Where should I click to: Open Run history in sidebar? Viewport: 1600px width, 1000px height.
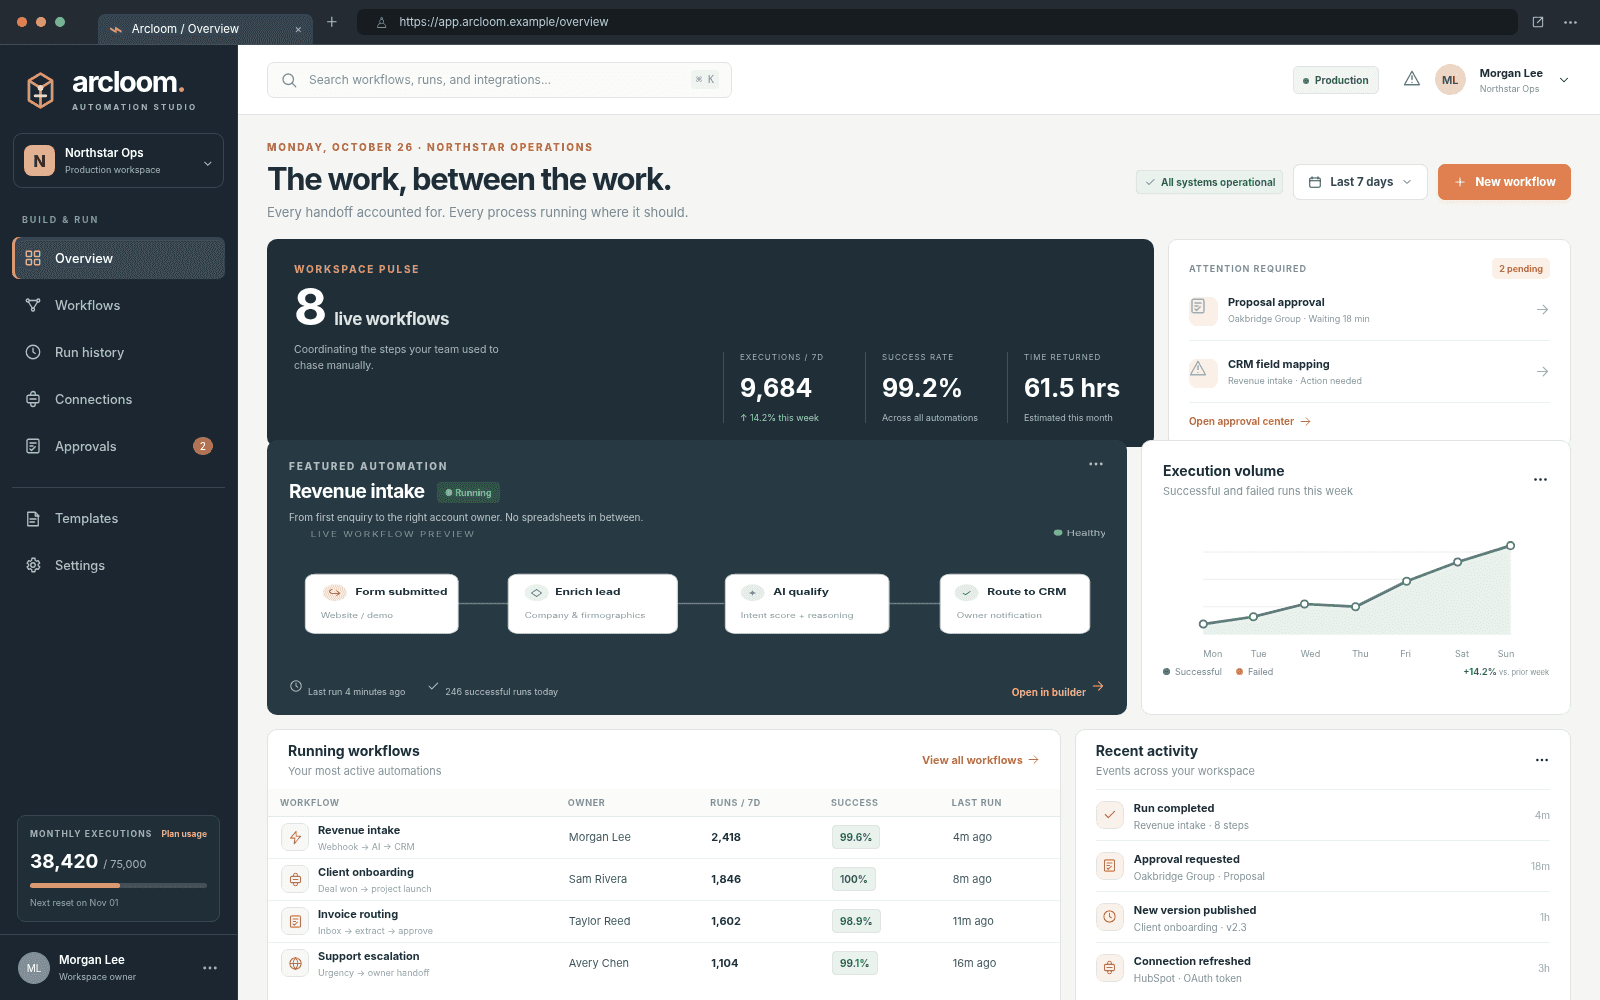coord(118,352)
